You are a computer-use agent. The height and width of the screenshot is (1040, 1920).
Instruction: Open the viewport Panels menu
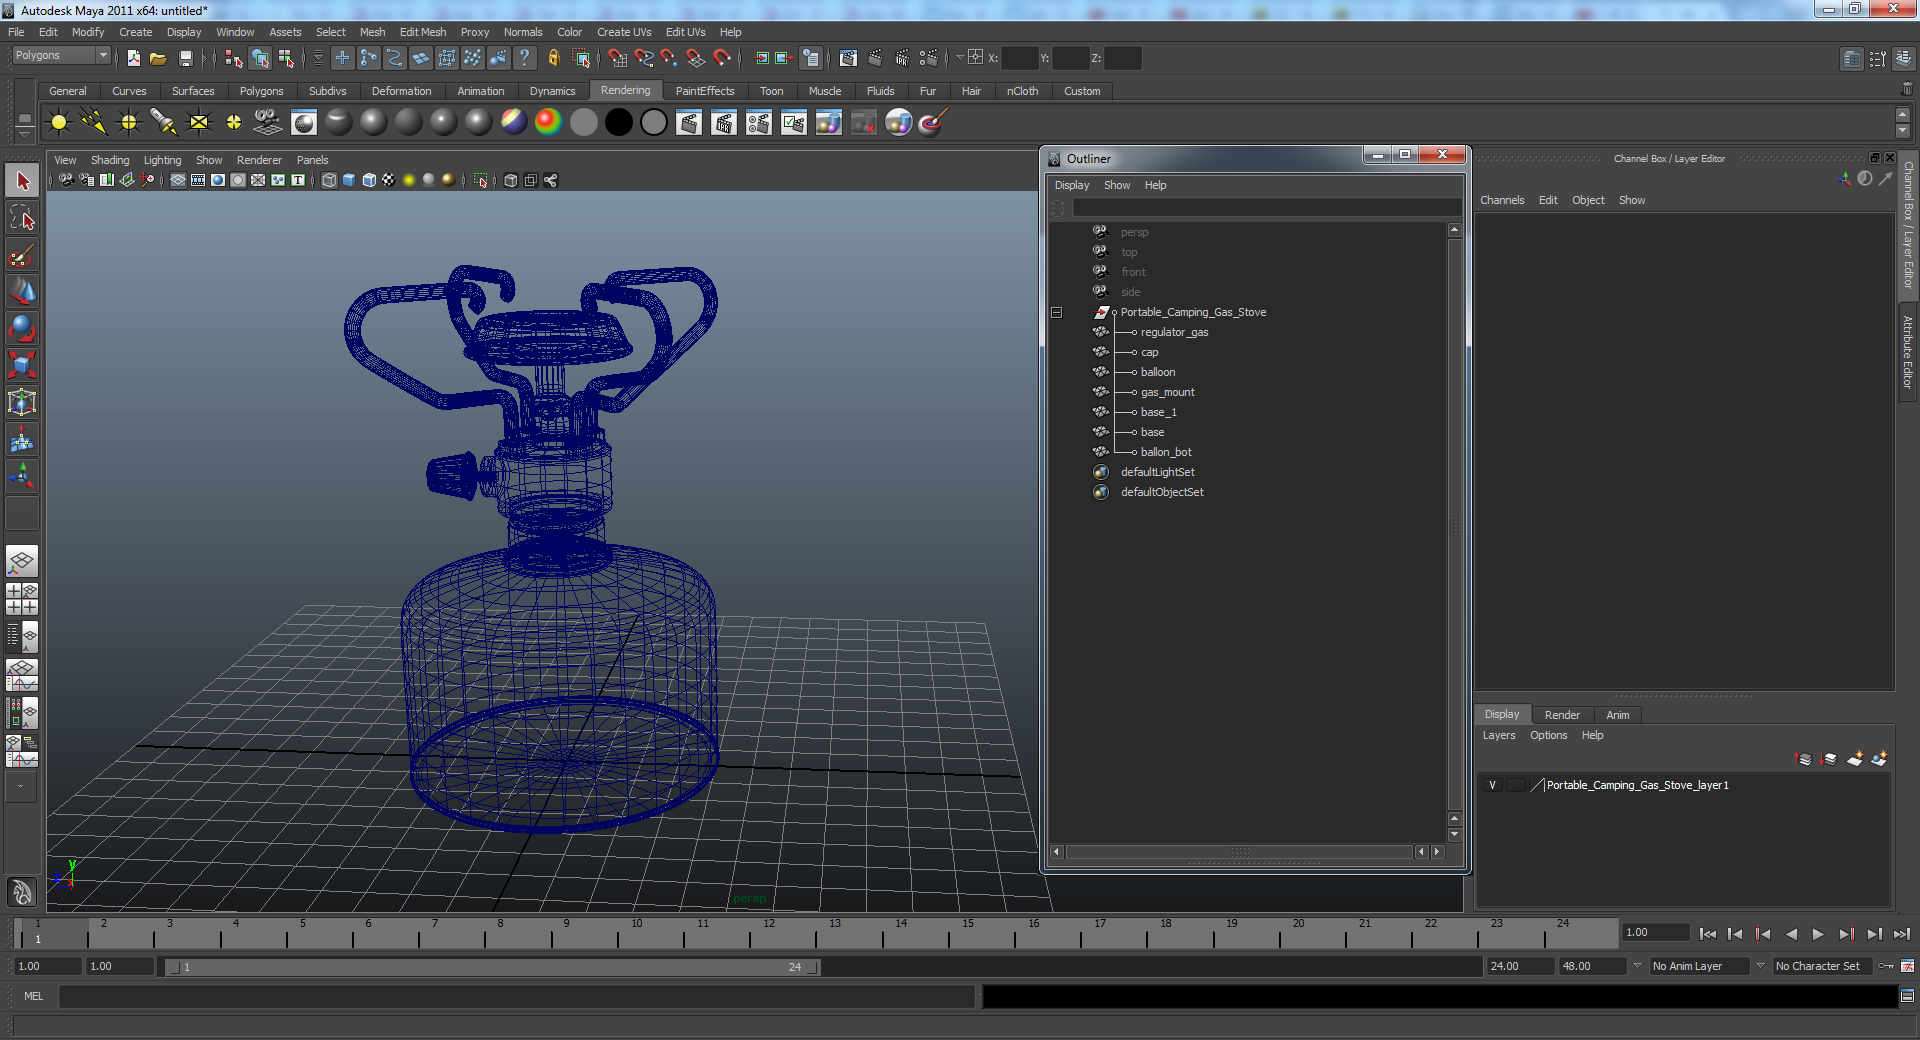tap(312, 160)
